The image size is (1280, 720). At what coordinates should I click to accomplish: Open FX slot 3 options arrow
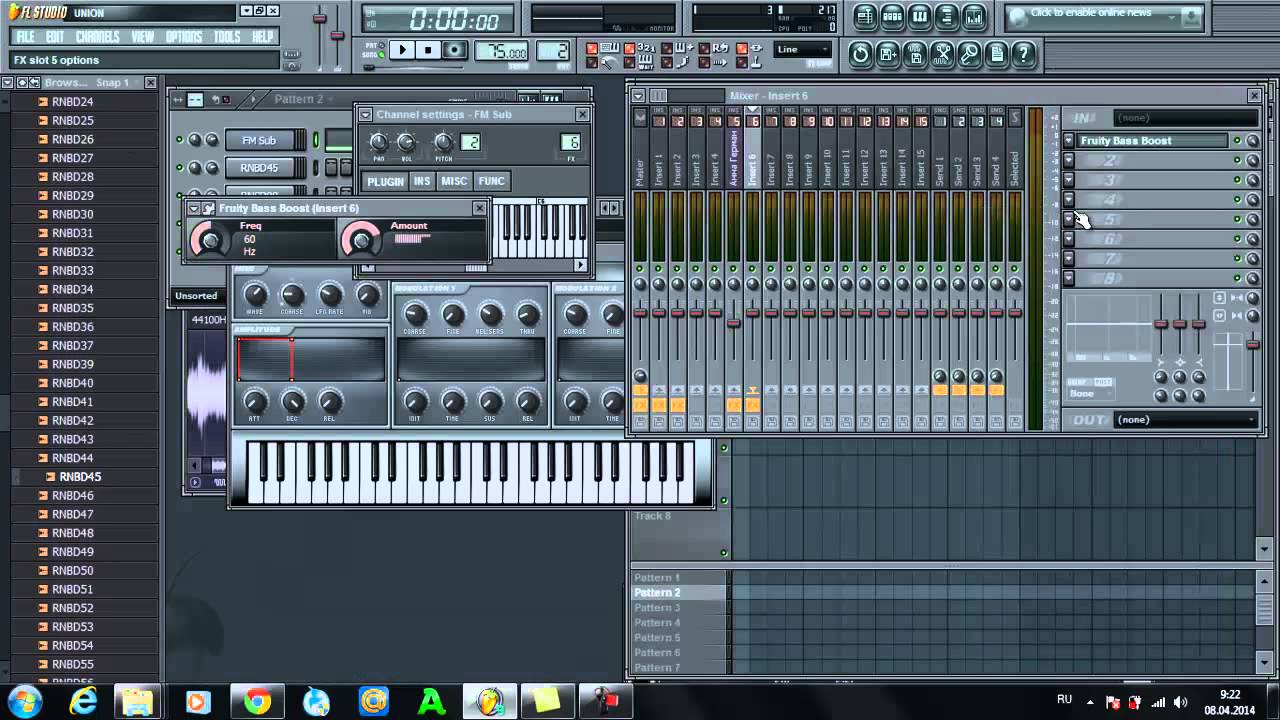click(1068, 180)
